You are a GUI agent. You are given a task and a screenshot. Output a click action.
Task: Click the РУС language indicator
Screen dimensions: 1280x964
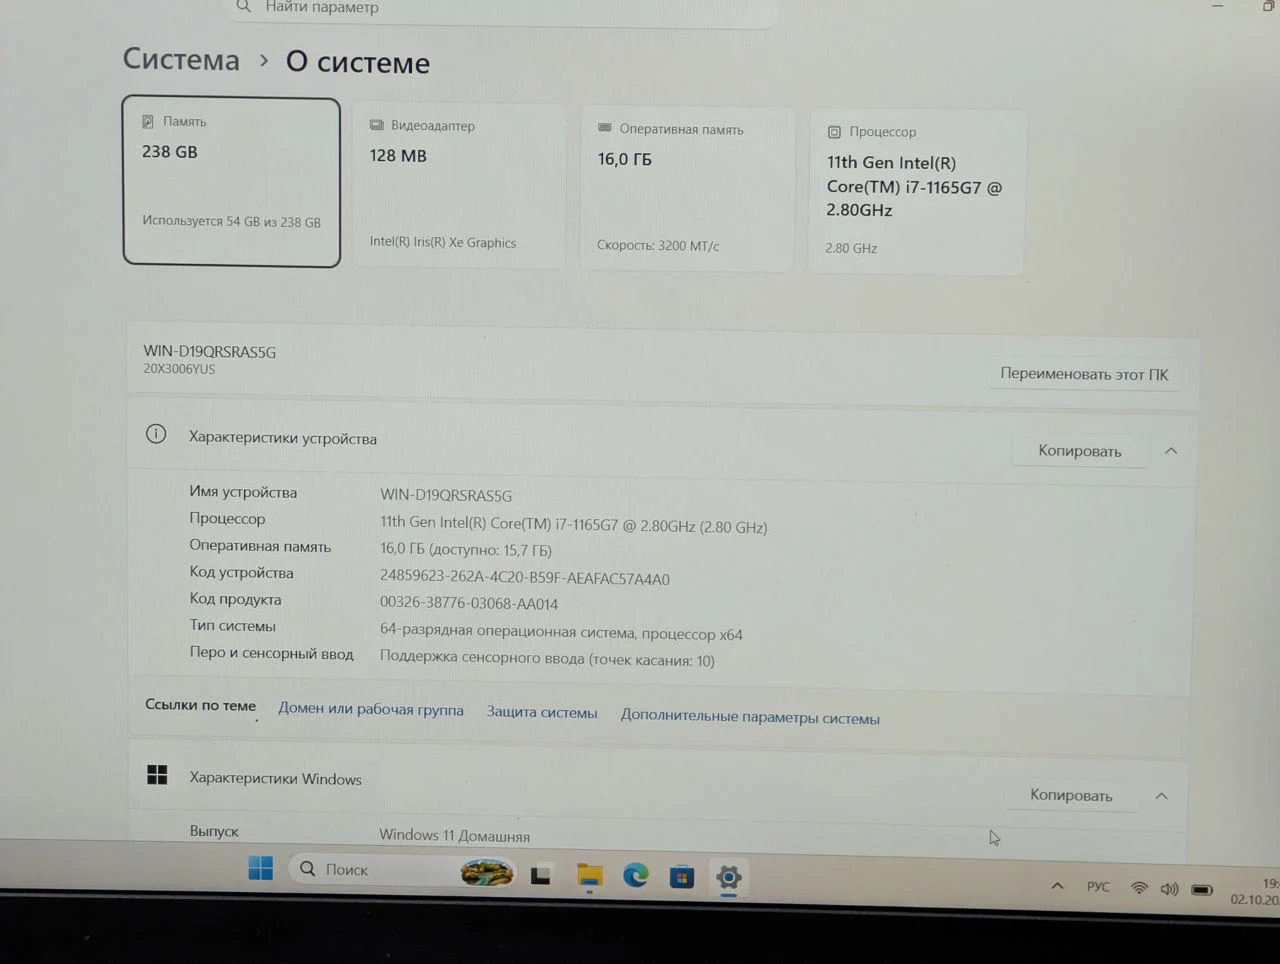1098,887
